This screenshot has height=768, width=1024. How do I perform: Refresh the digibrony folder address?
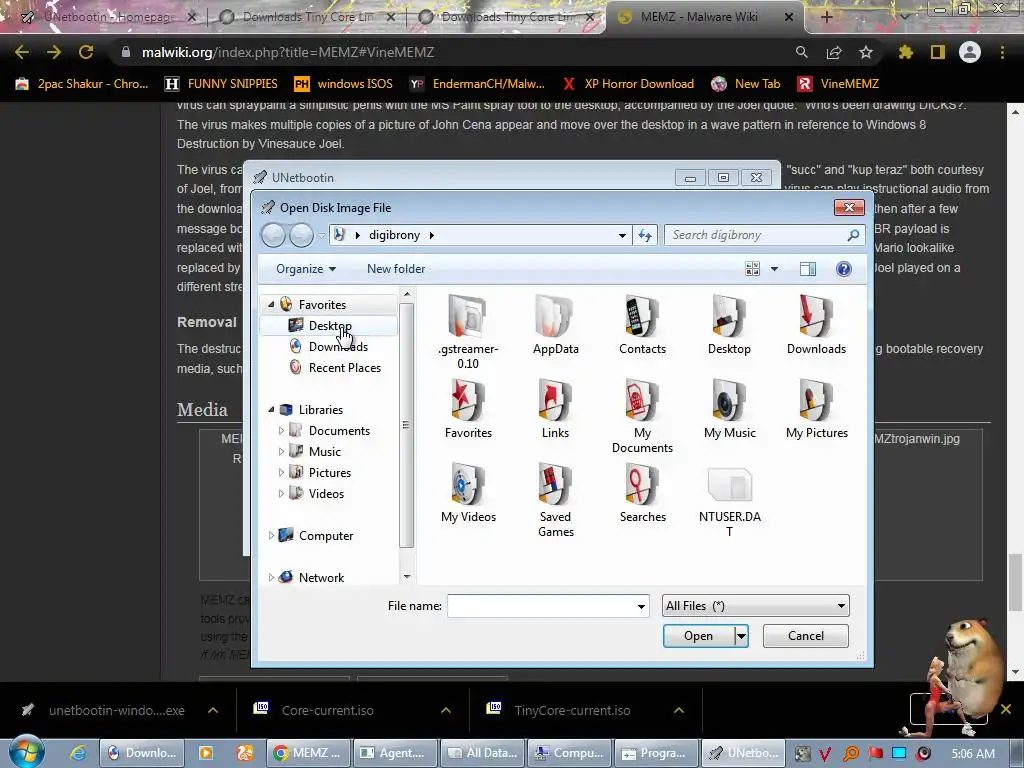click(645, 235)
